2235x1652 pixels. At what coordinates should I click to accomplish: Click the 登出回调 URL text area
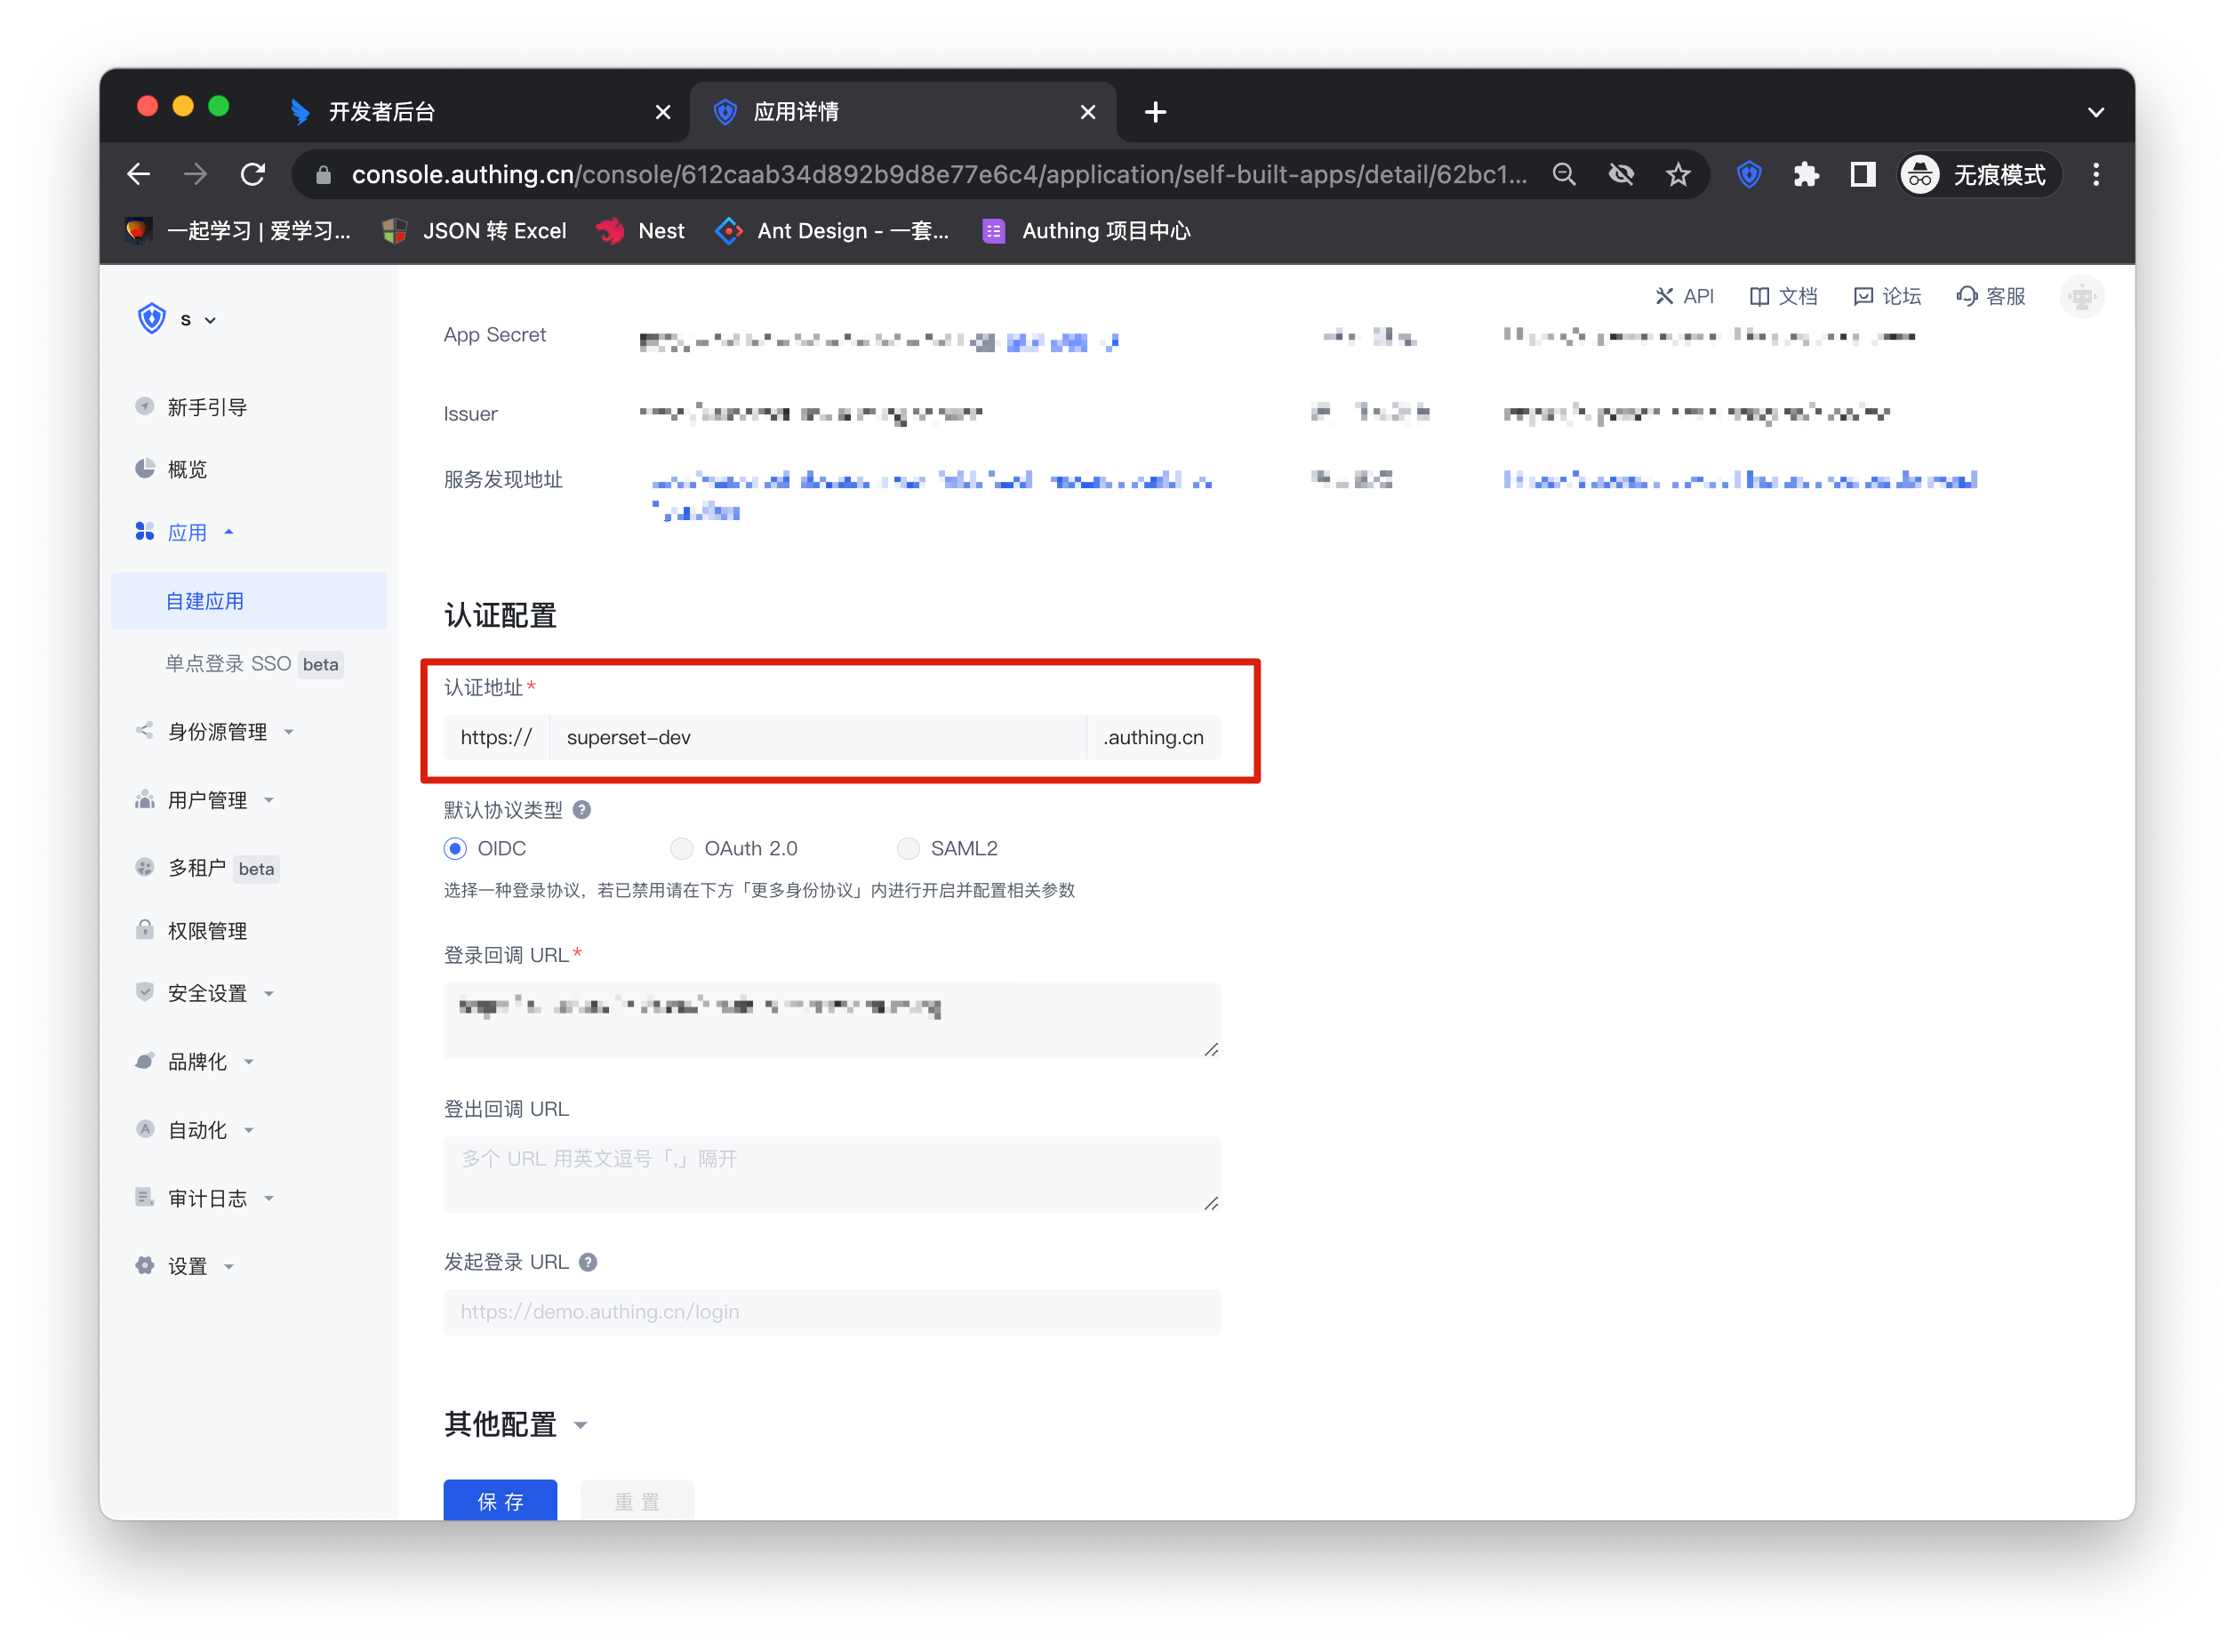830,1174
